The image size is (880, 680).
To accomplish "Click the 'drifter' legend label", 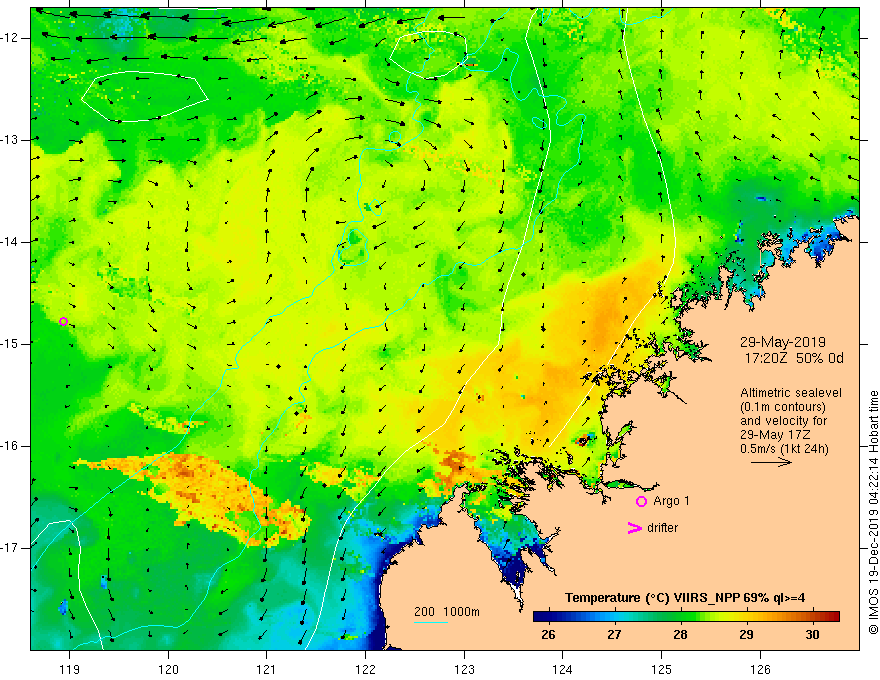I will pos(662,528).
